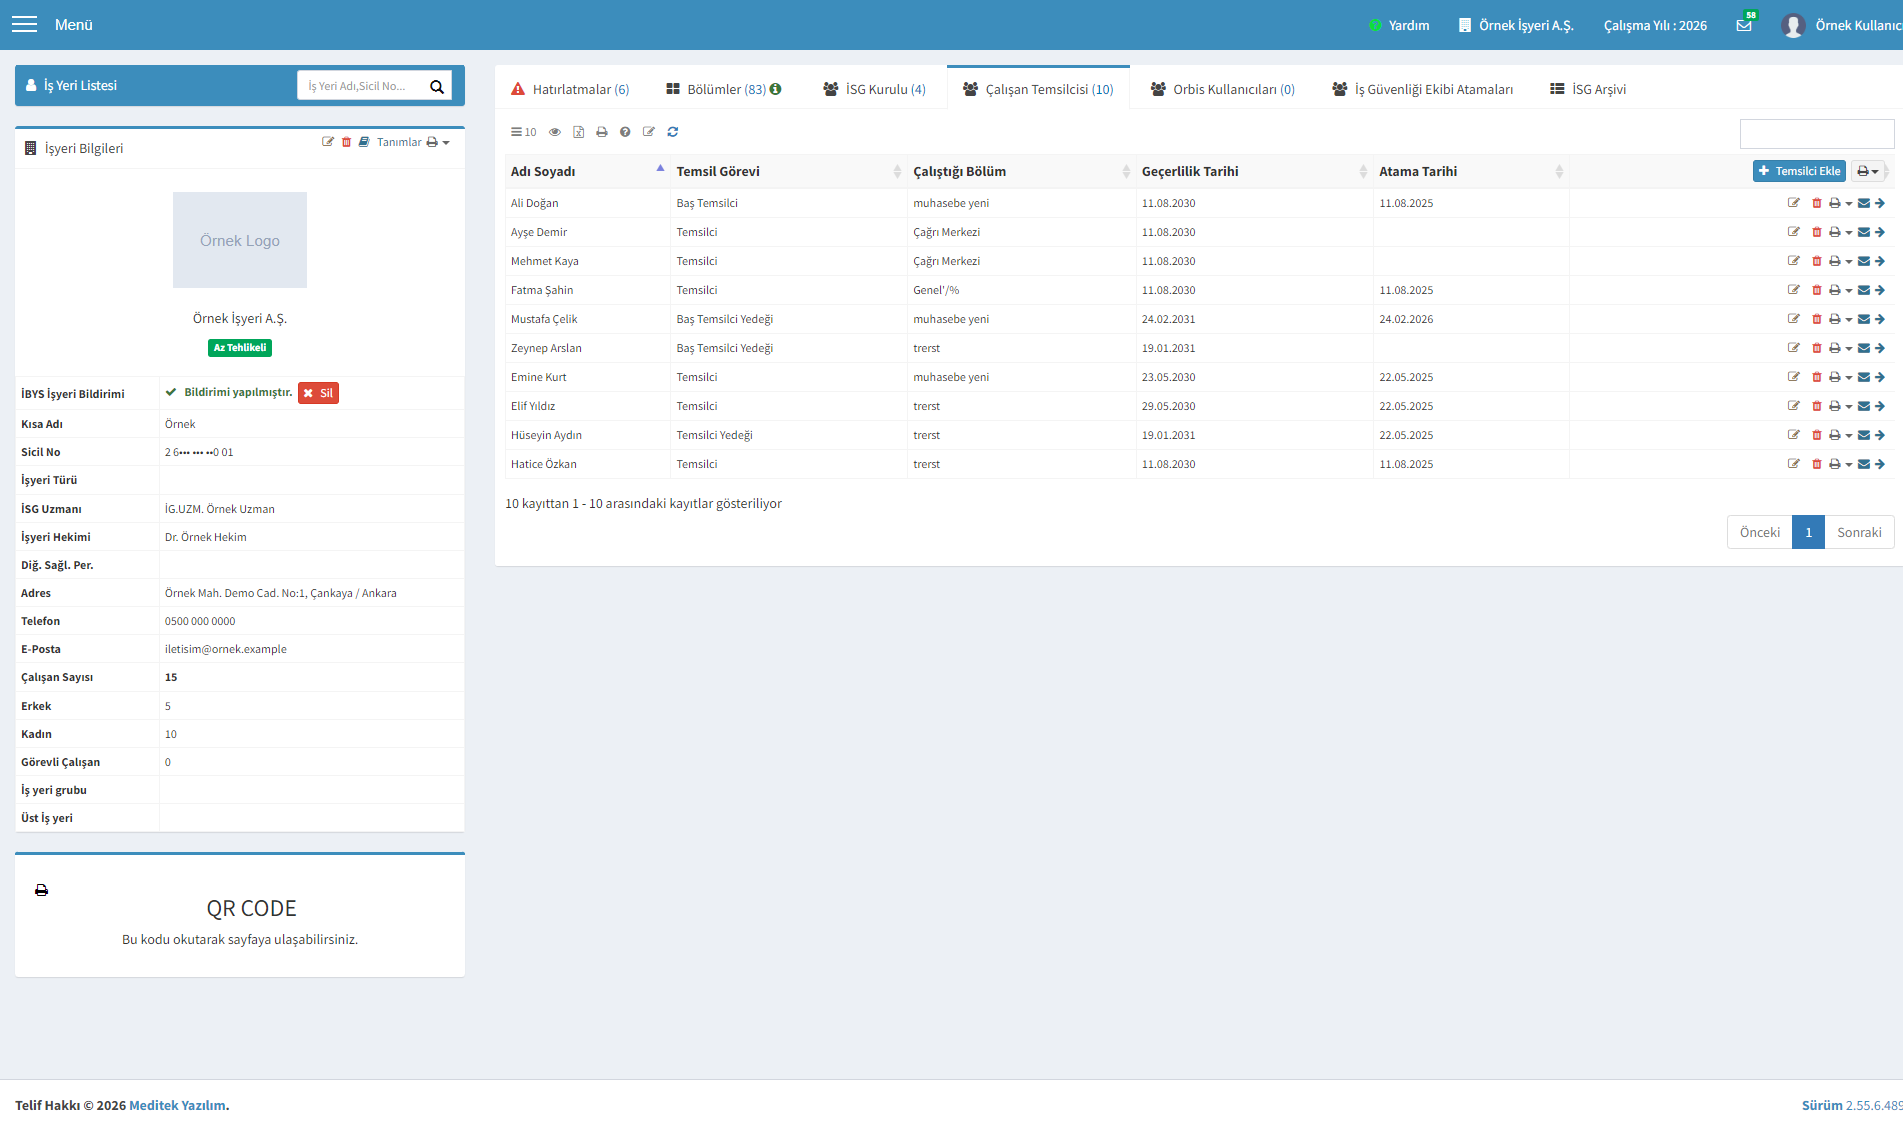Delete Ali Doğan's record with trash icon
This screenshot has width=1903, height=1130.
point(1817,203)
